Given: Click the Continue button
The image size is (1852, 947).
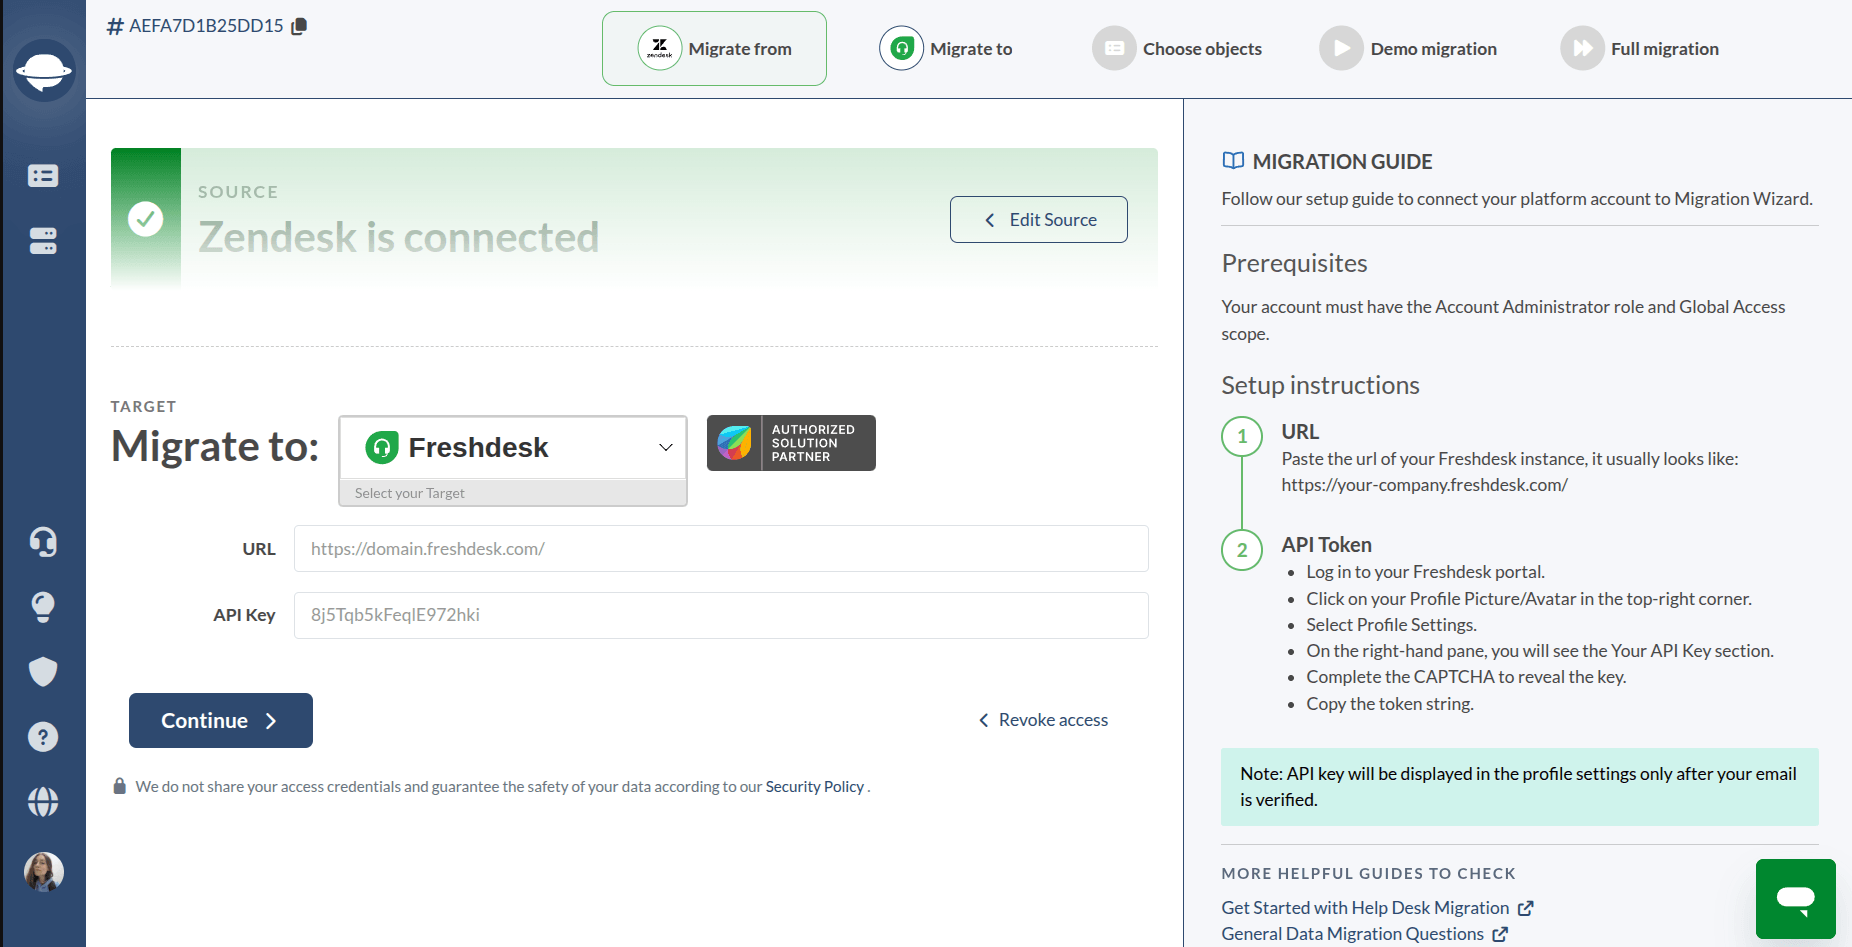Looking at the screenshot, I should [x=221, y=720].
